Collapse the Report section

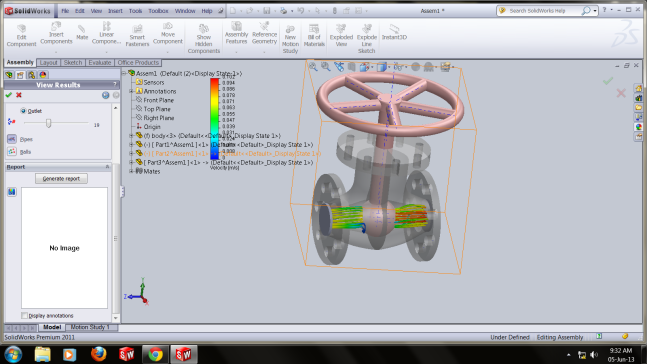pos(107,167)
